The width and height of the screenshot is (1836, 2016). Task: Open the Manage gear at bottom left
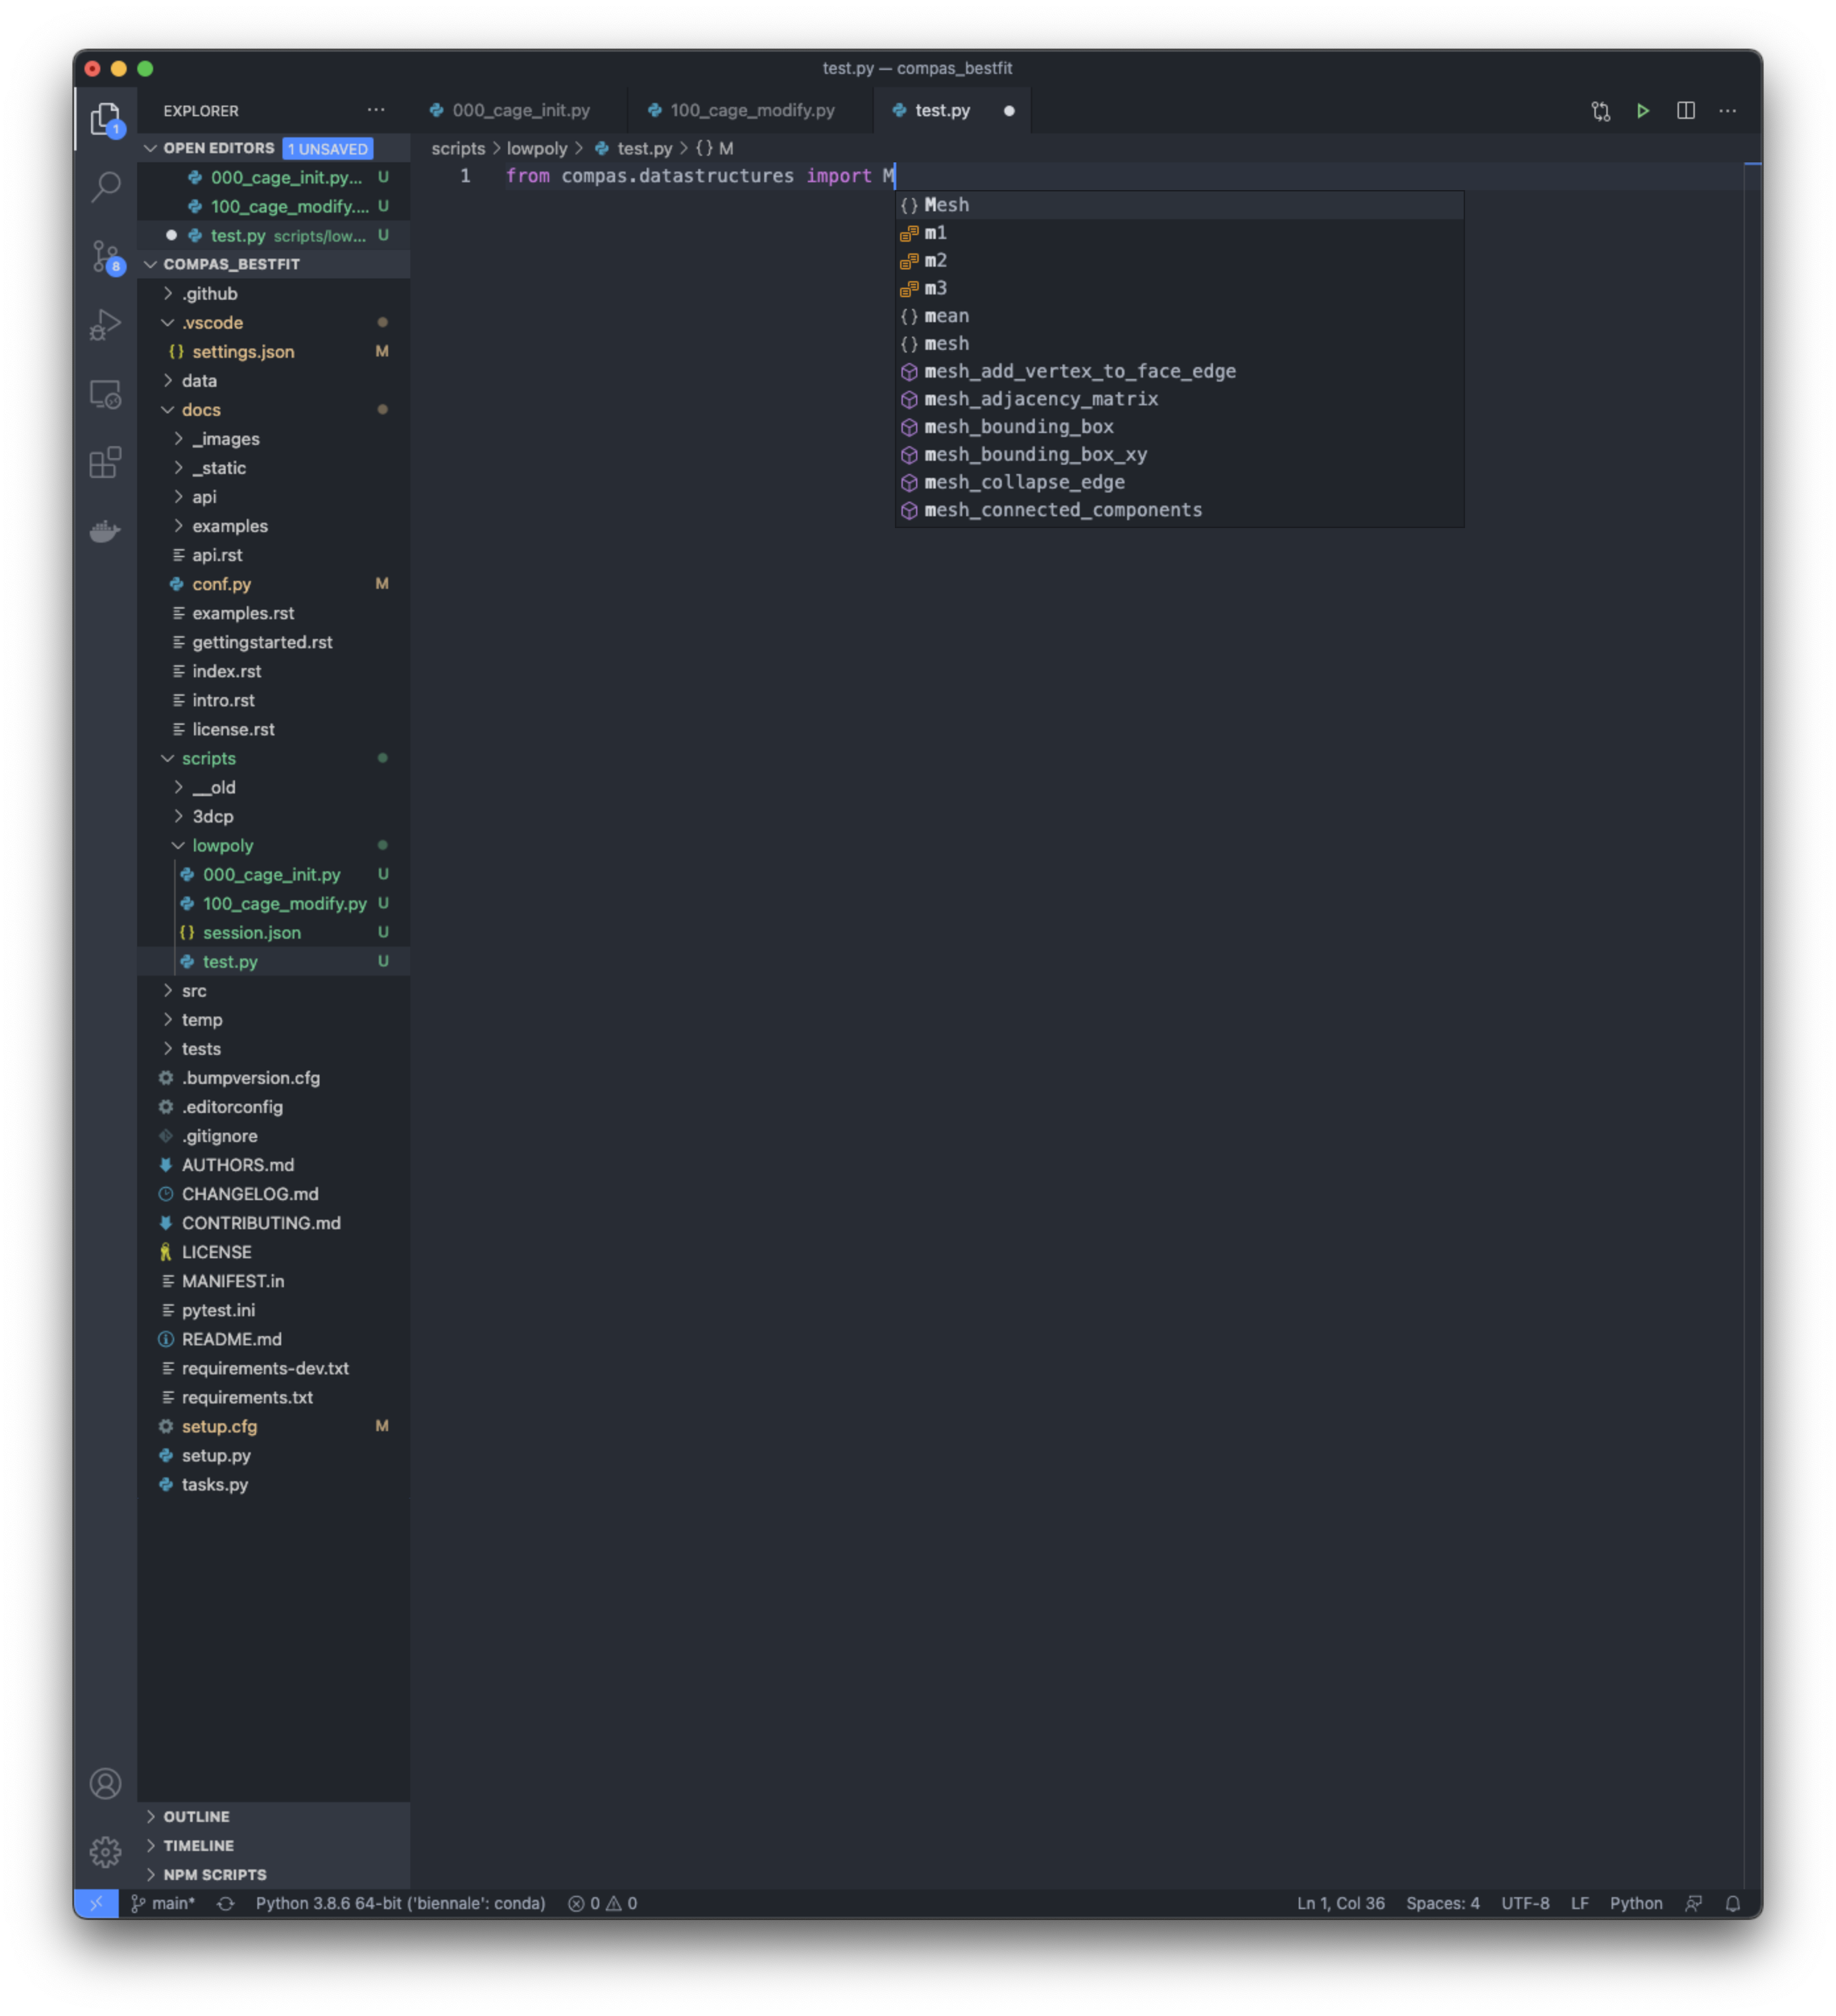pos(106,1851)
